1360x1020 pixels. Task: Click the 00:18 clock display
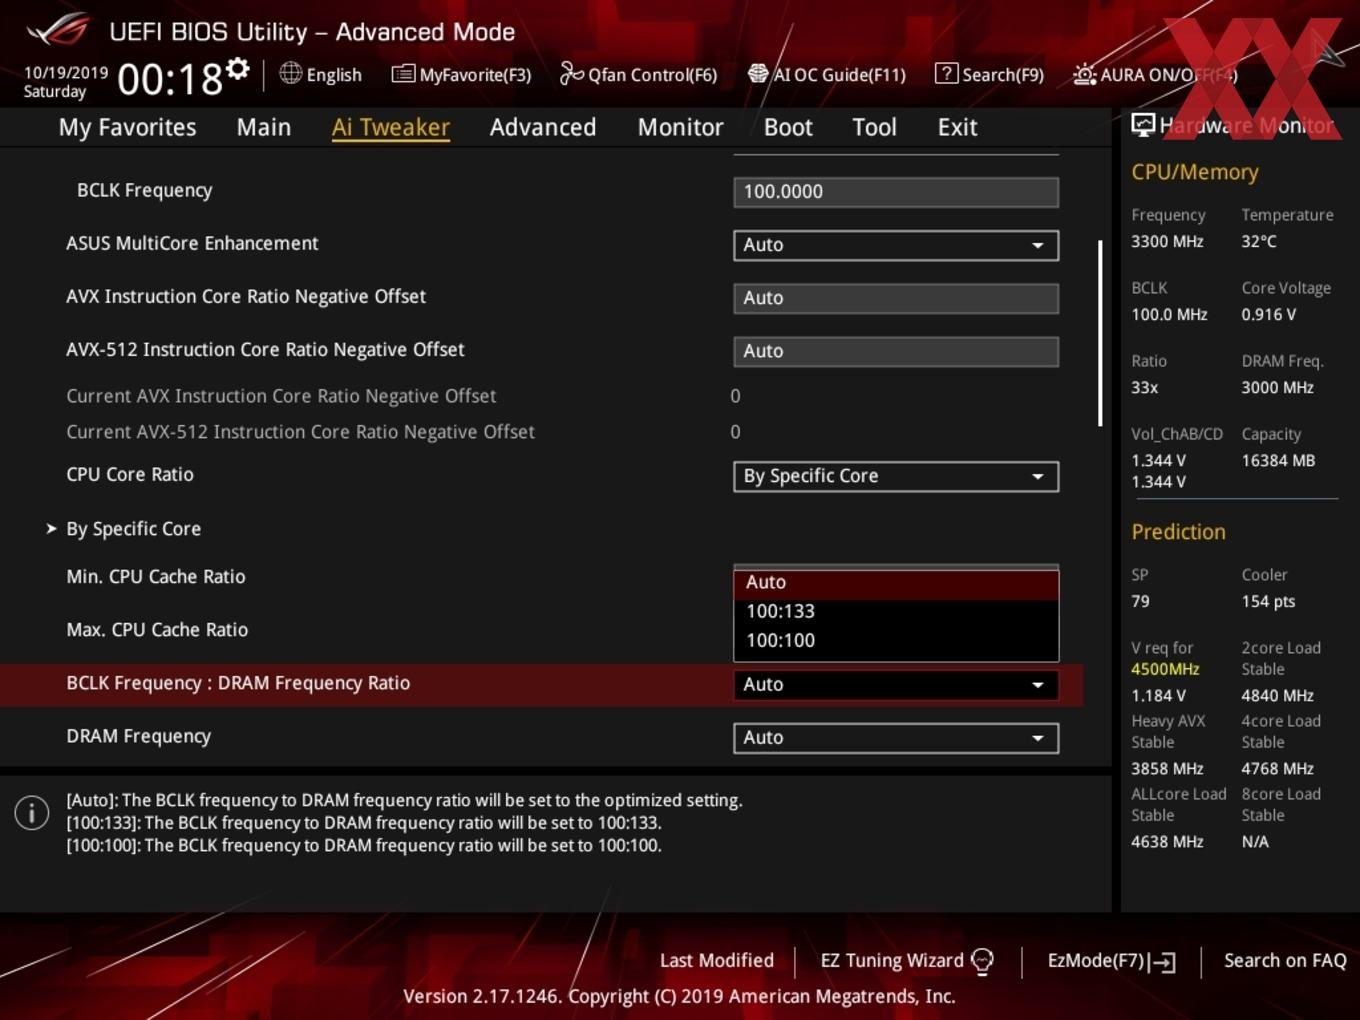(169, 79)
